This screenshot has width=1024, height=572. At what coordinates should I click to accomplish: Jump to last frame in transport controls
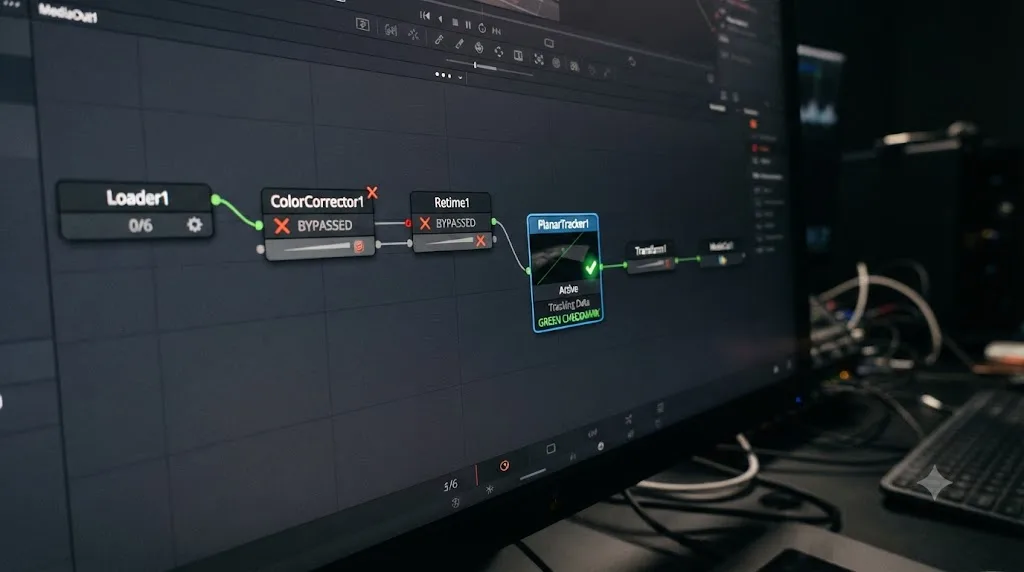pos(496,31)
